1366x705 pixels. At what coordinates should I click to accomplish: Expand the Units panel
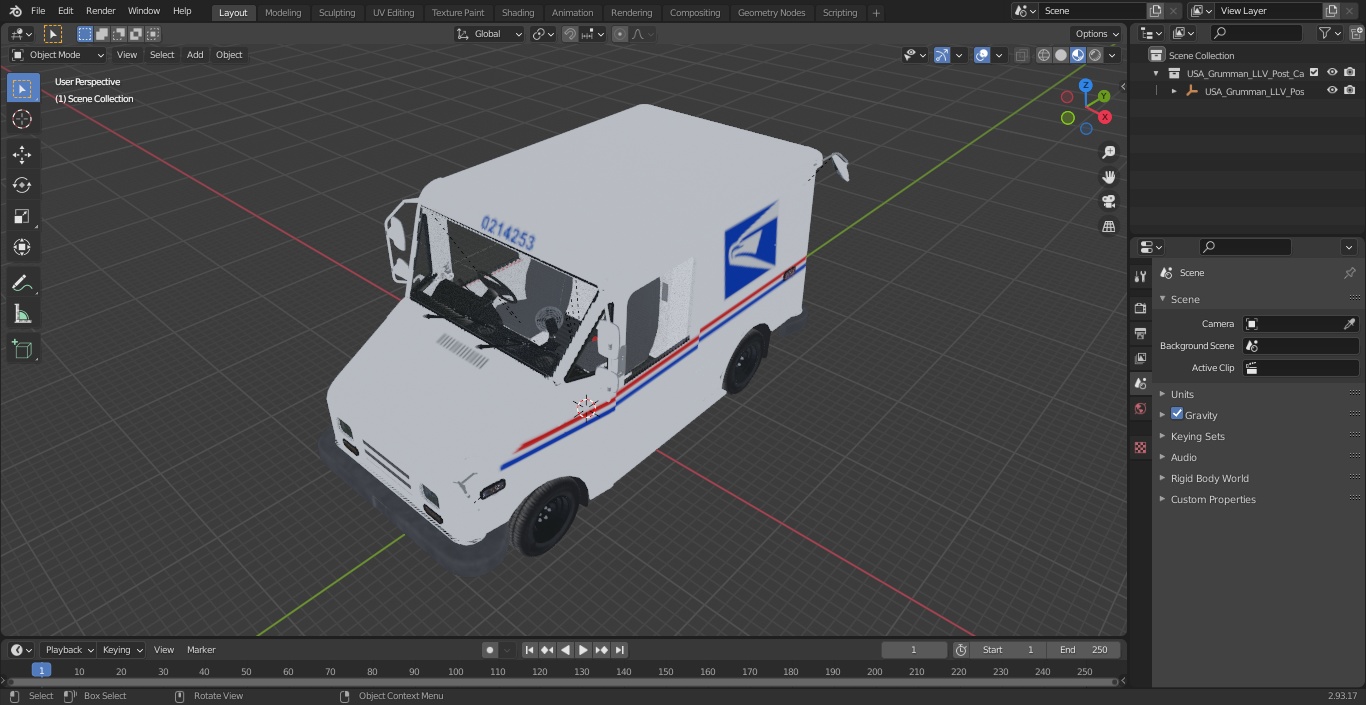1182,394
